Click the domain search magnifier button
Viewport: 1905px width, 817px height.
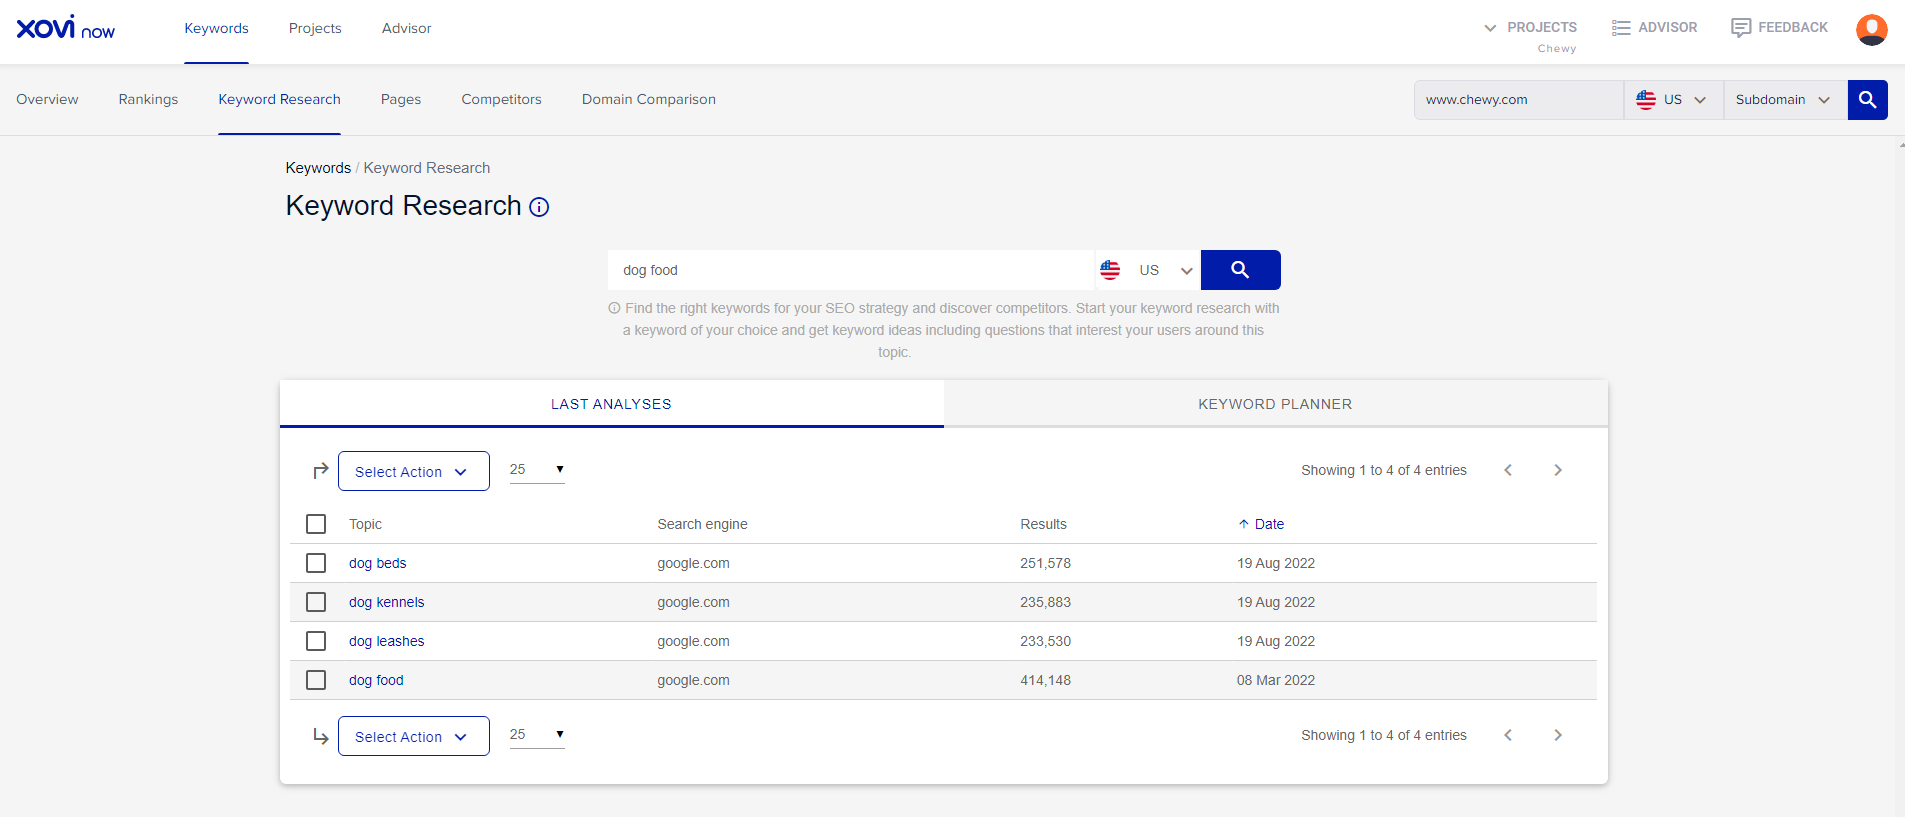point(1867,100)
